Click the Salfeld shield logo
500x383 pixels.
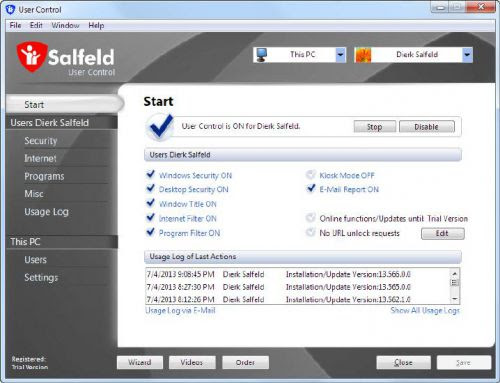coord(32,57)
